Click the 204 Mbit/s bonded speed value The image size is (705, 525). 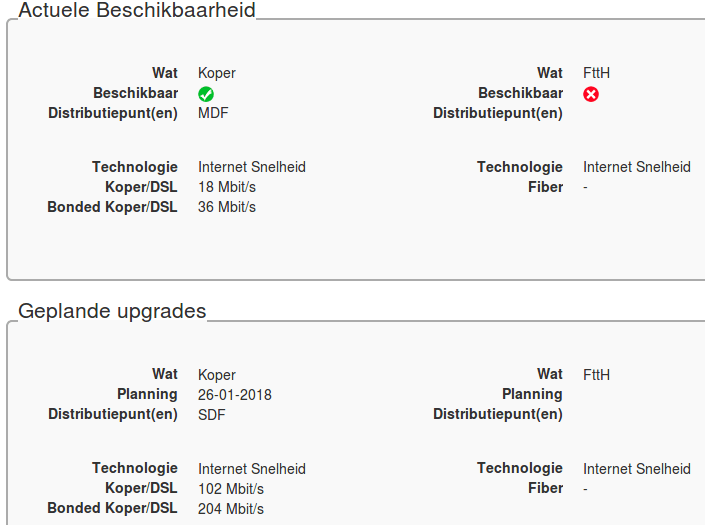pyautogui.click(x=231, y=509)
